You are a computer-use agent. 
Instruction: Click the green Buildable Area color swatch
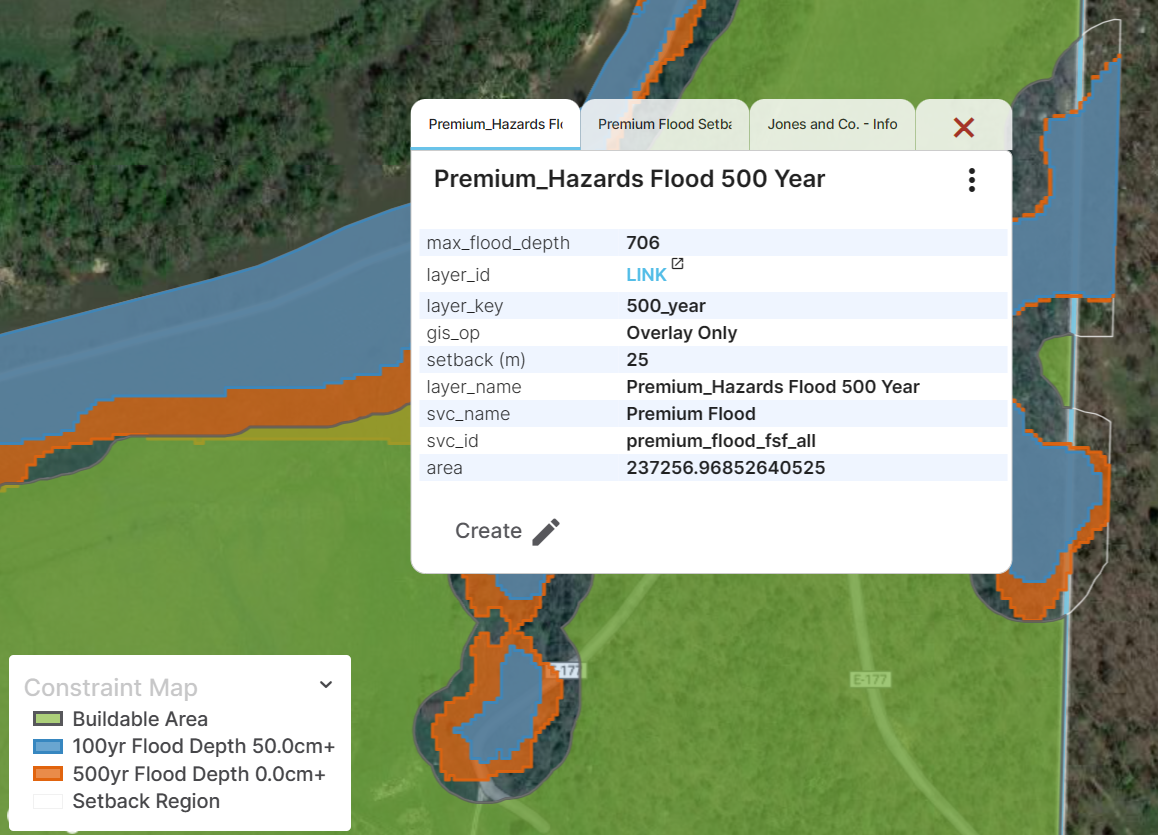pos(49,718)
